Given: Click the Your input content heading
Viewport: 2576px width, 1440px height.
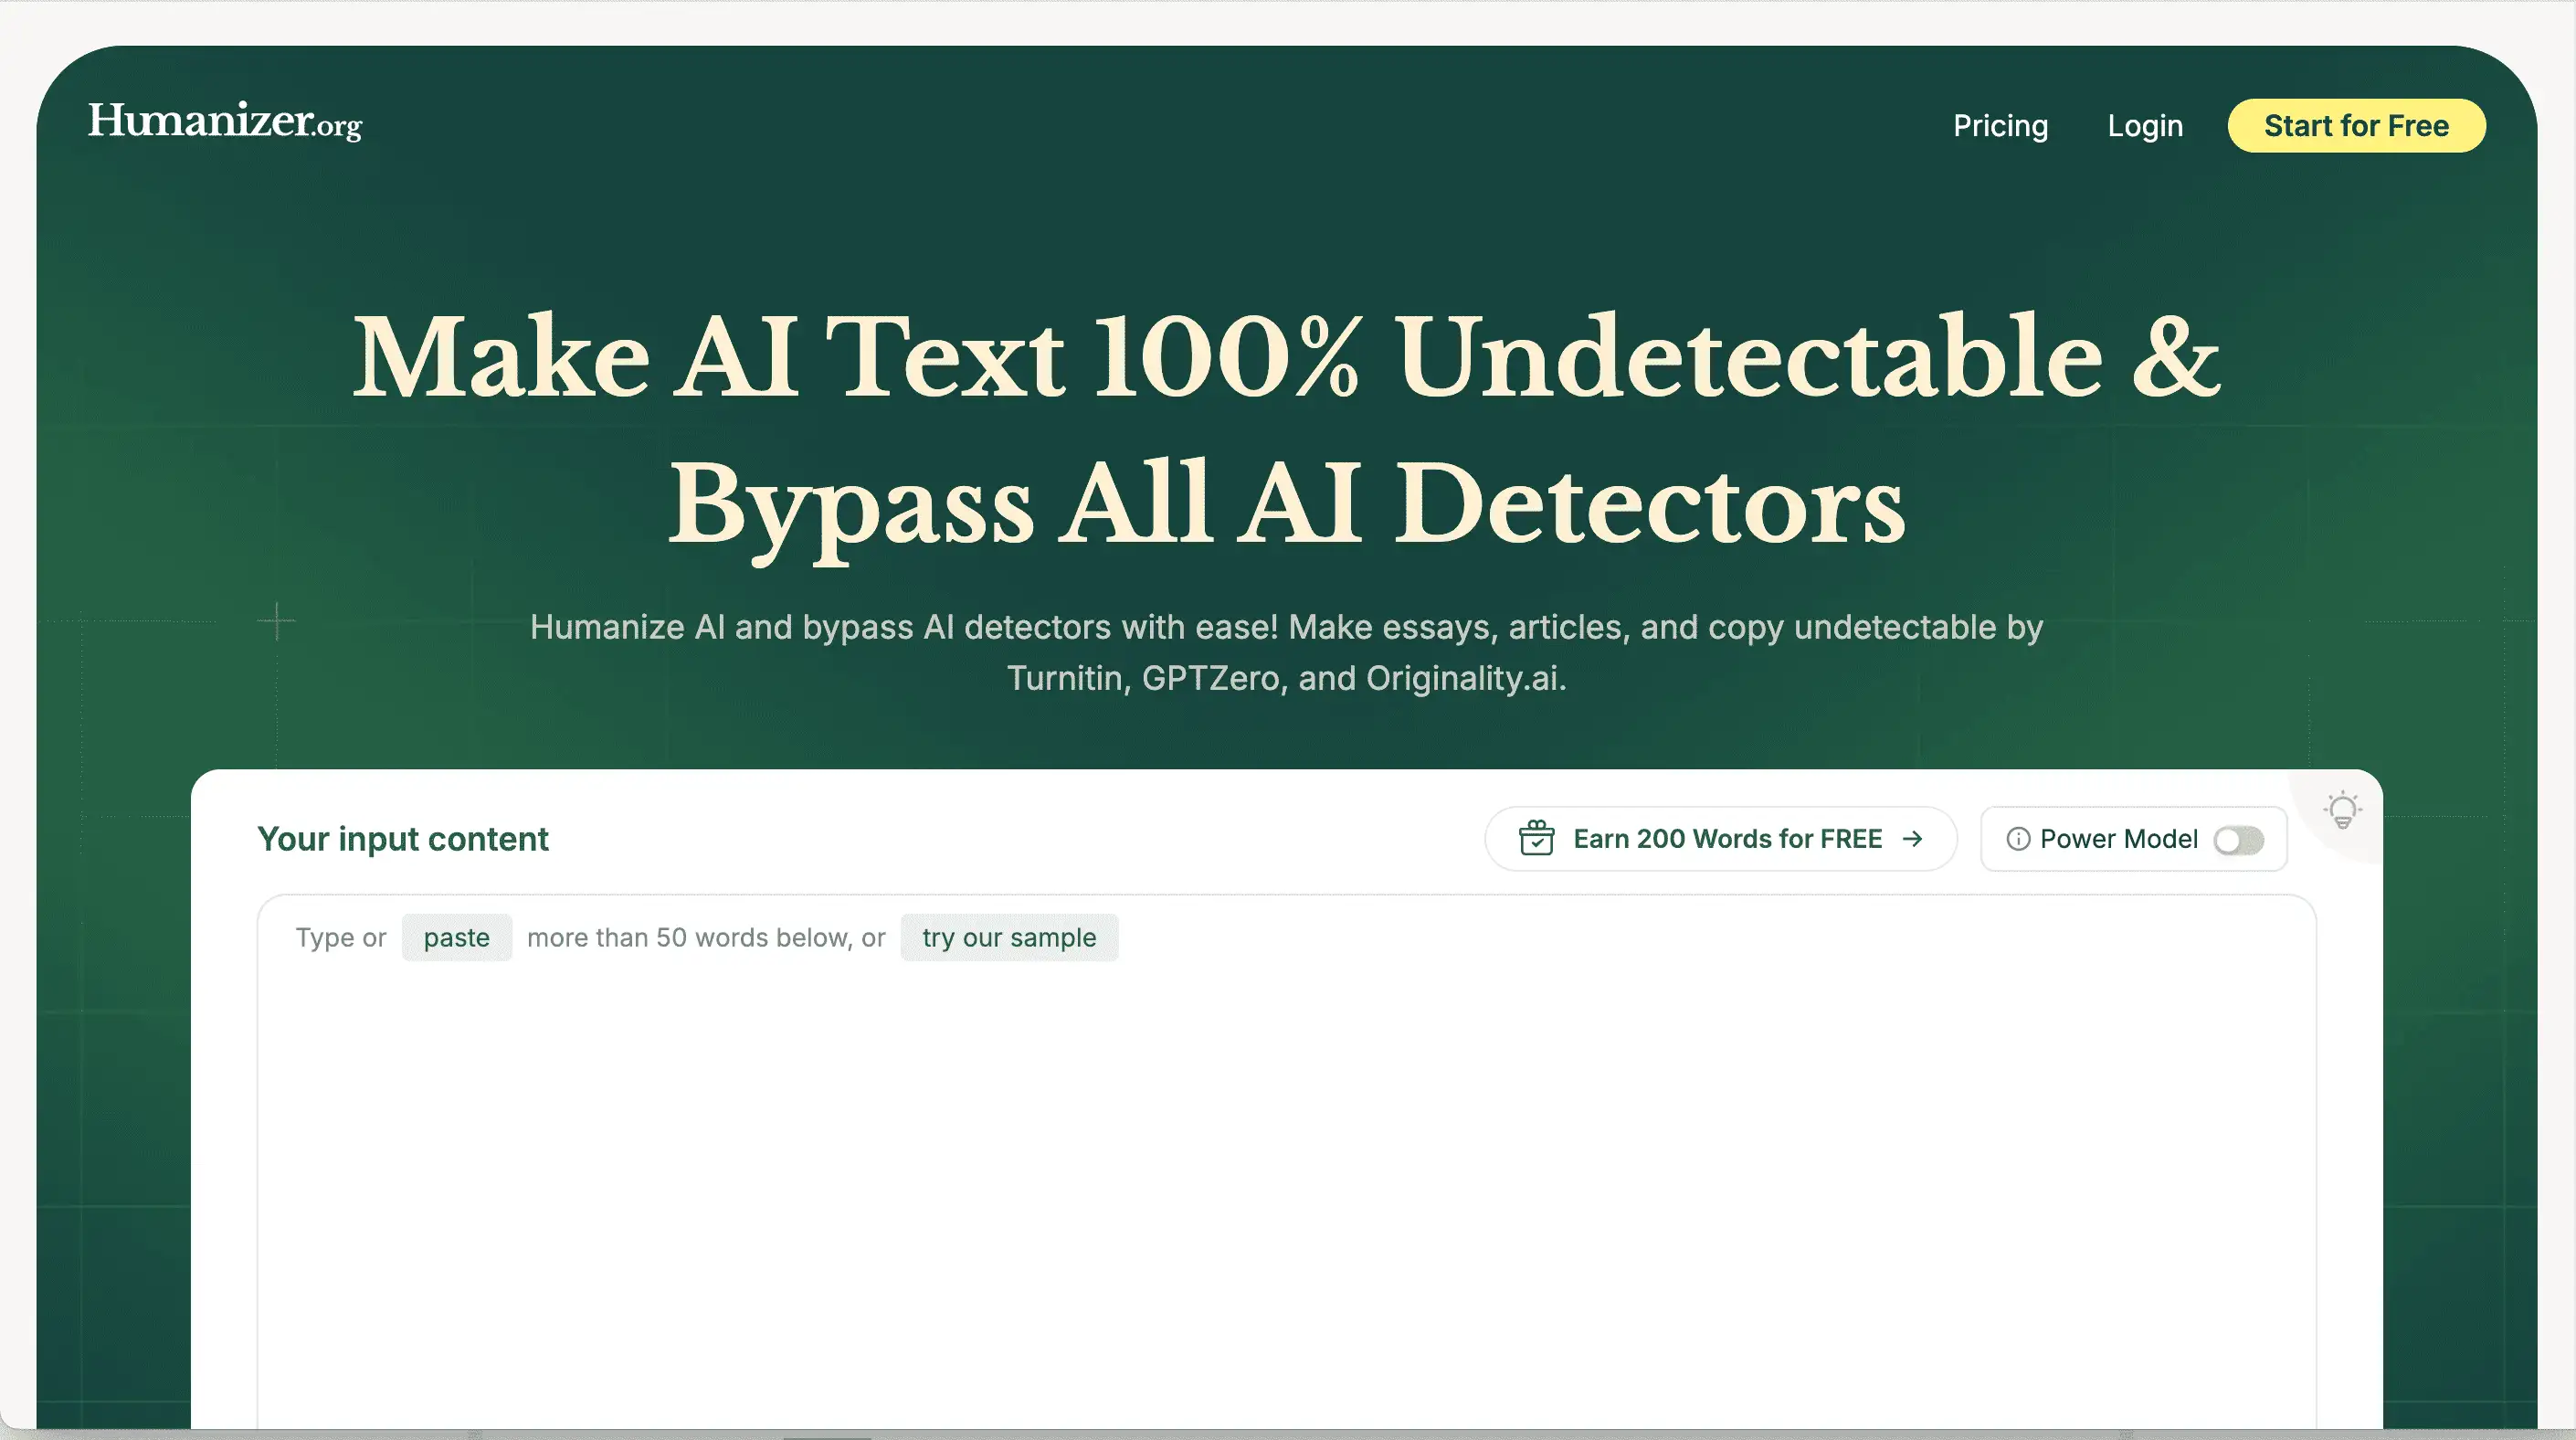Looking at the screenshot, I should pos(402,838).
